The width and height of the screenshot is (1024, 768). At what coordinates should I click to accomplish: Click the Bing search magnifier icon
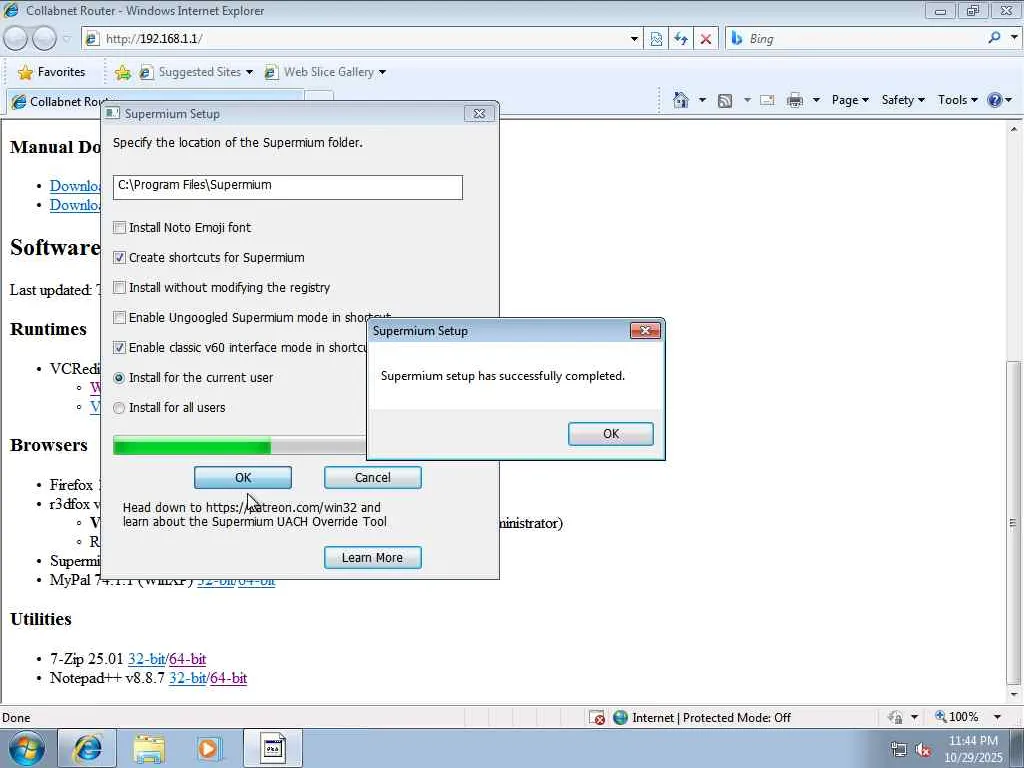(994, 38)
